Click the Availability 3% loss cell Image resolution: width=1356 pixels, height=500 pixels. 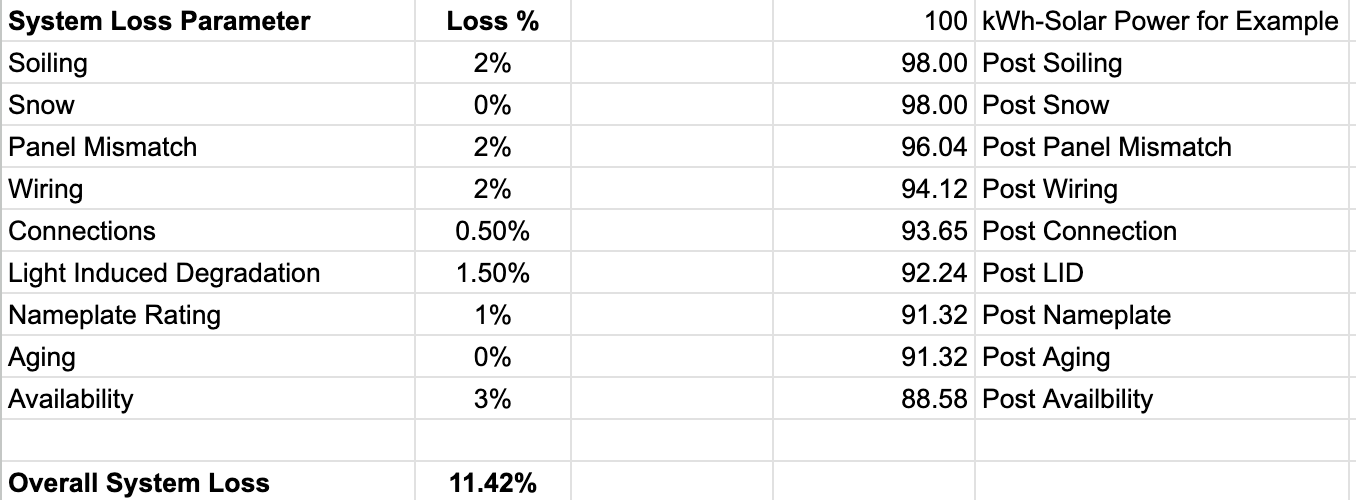pos(492,399)
